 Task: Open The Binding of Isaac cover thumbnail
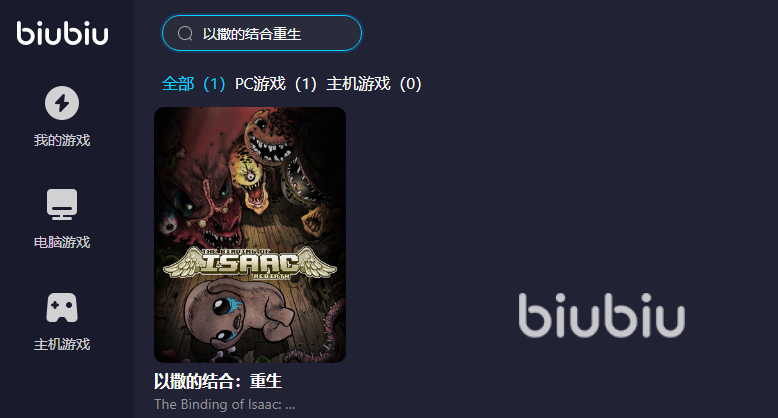250,235
